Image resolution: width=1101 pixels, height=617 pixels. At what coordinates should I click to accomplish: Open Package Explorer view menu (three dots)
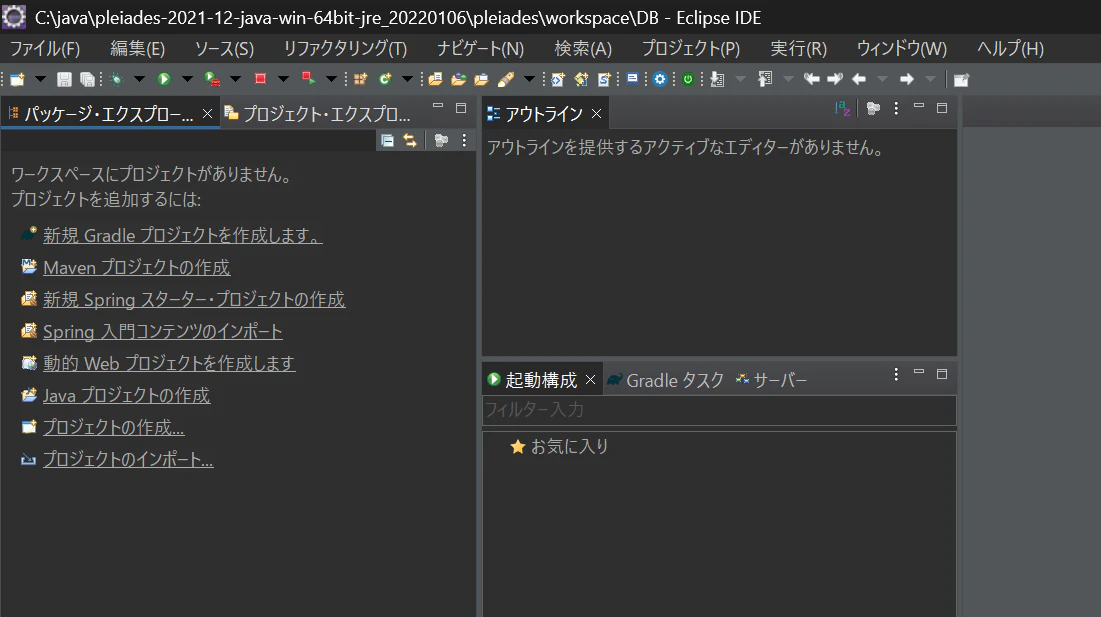pos(464,140)
